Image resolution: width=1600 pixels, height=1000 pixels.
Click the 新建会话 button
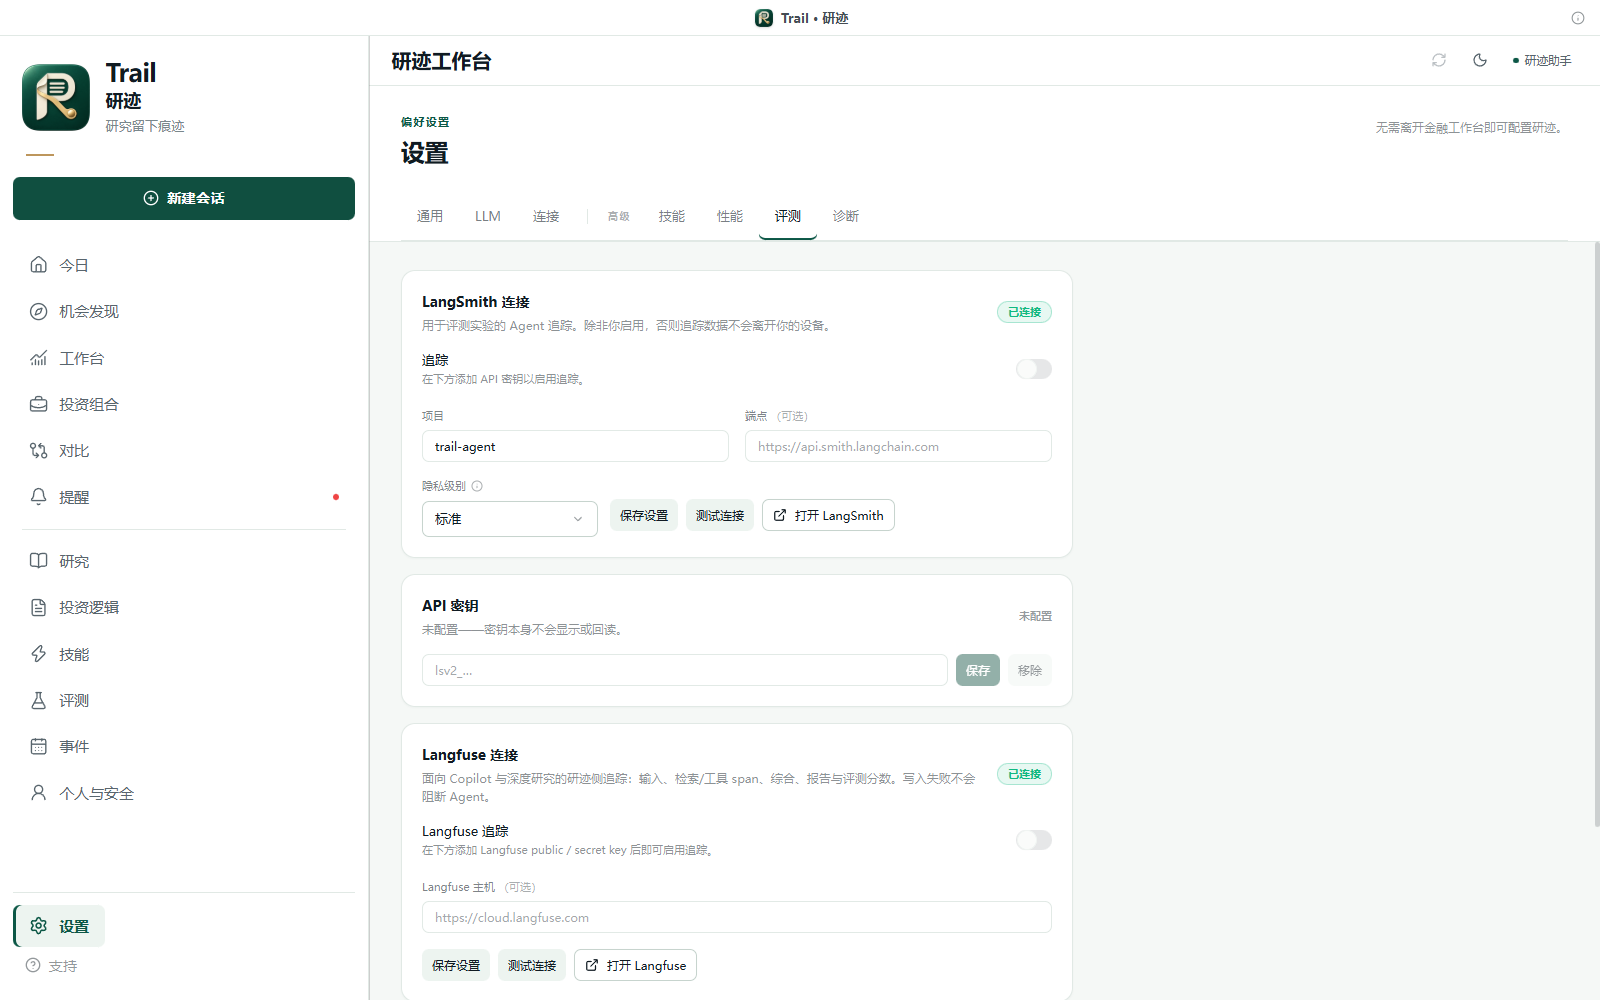pyautogui.click(x=184, y=198)
